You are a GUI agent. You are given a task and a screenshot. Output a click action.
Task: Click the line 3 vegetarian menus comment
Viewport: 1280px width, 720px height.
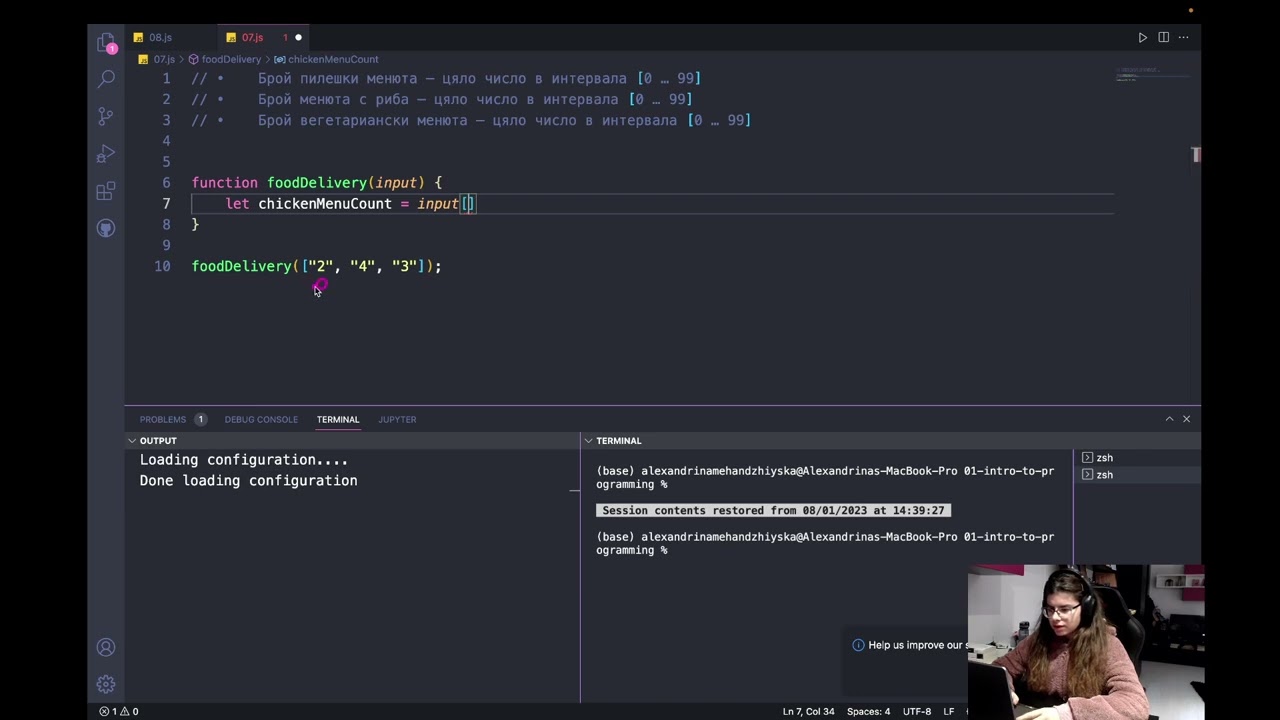(471, 121)
